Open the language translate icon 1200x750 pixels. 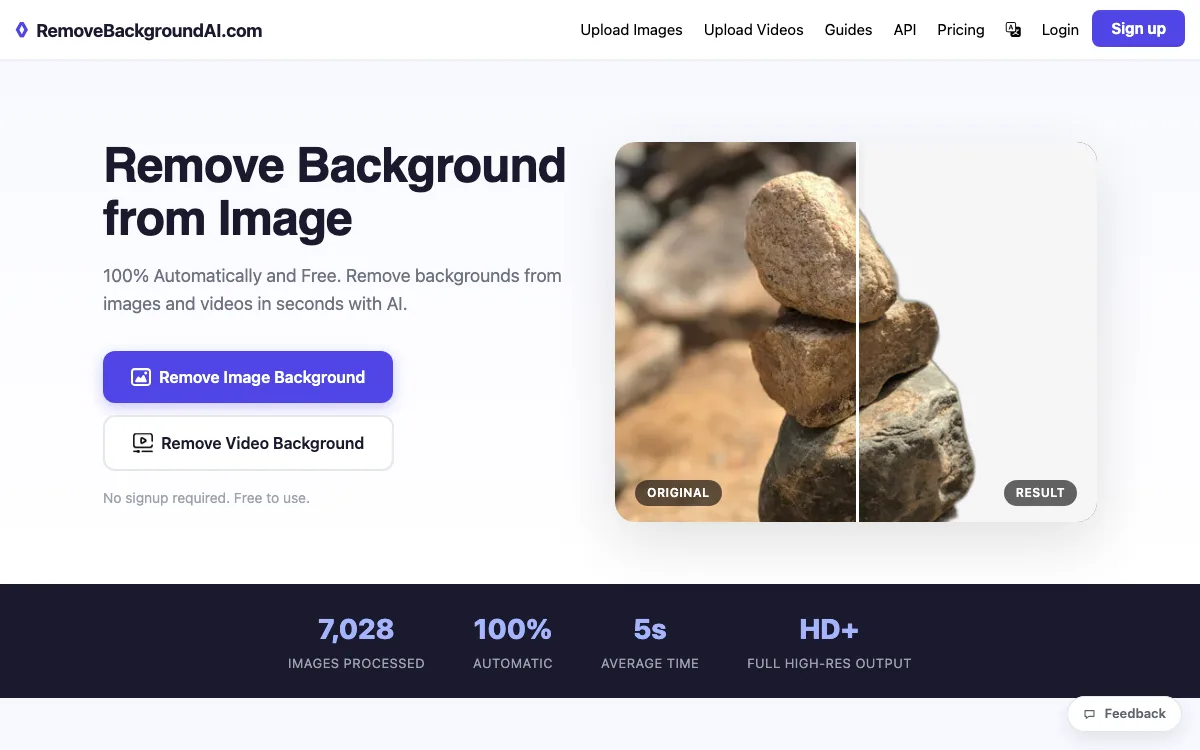pos(1013,30)
